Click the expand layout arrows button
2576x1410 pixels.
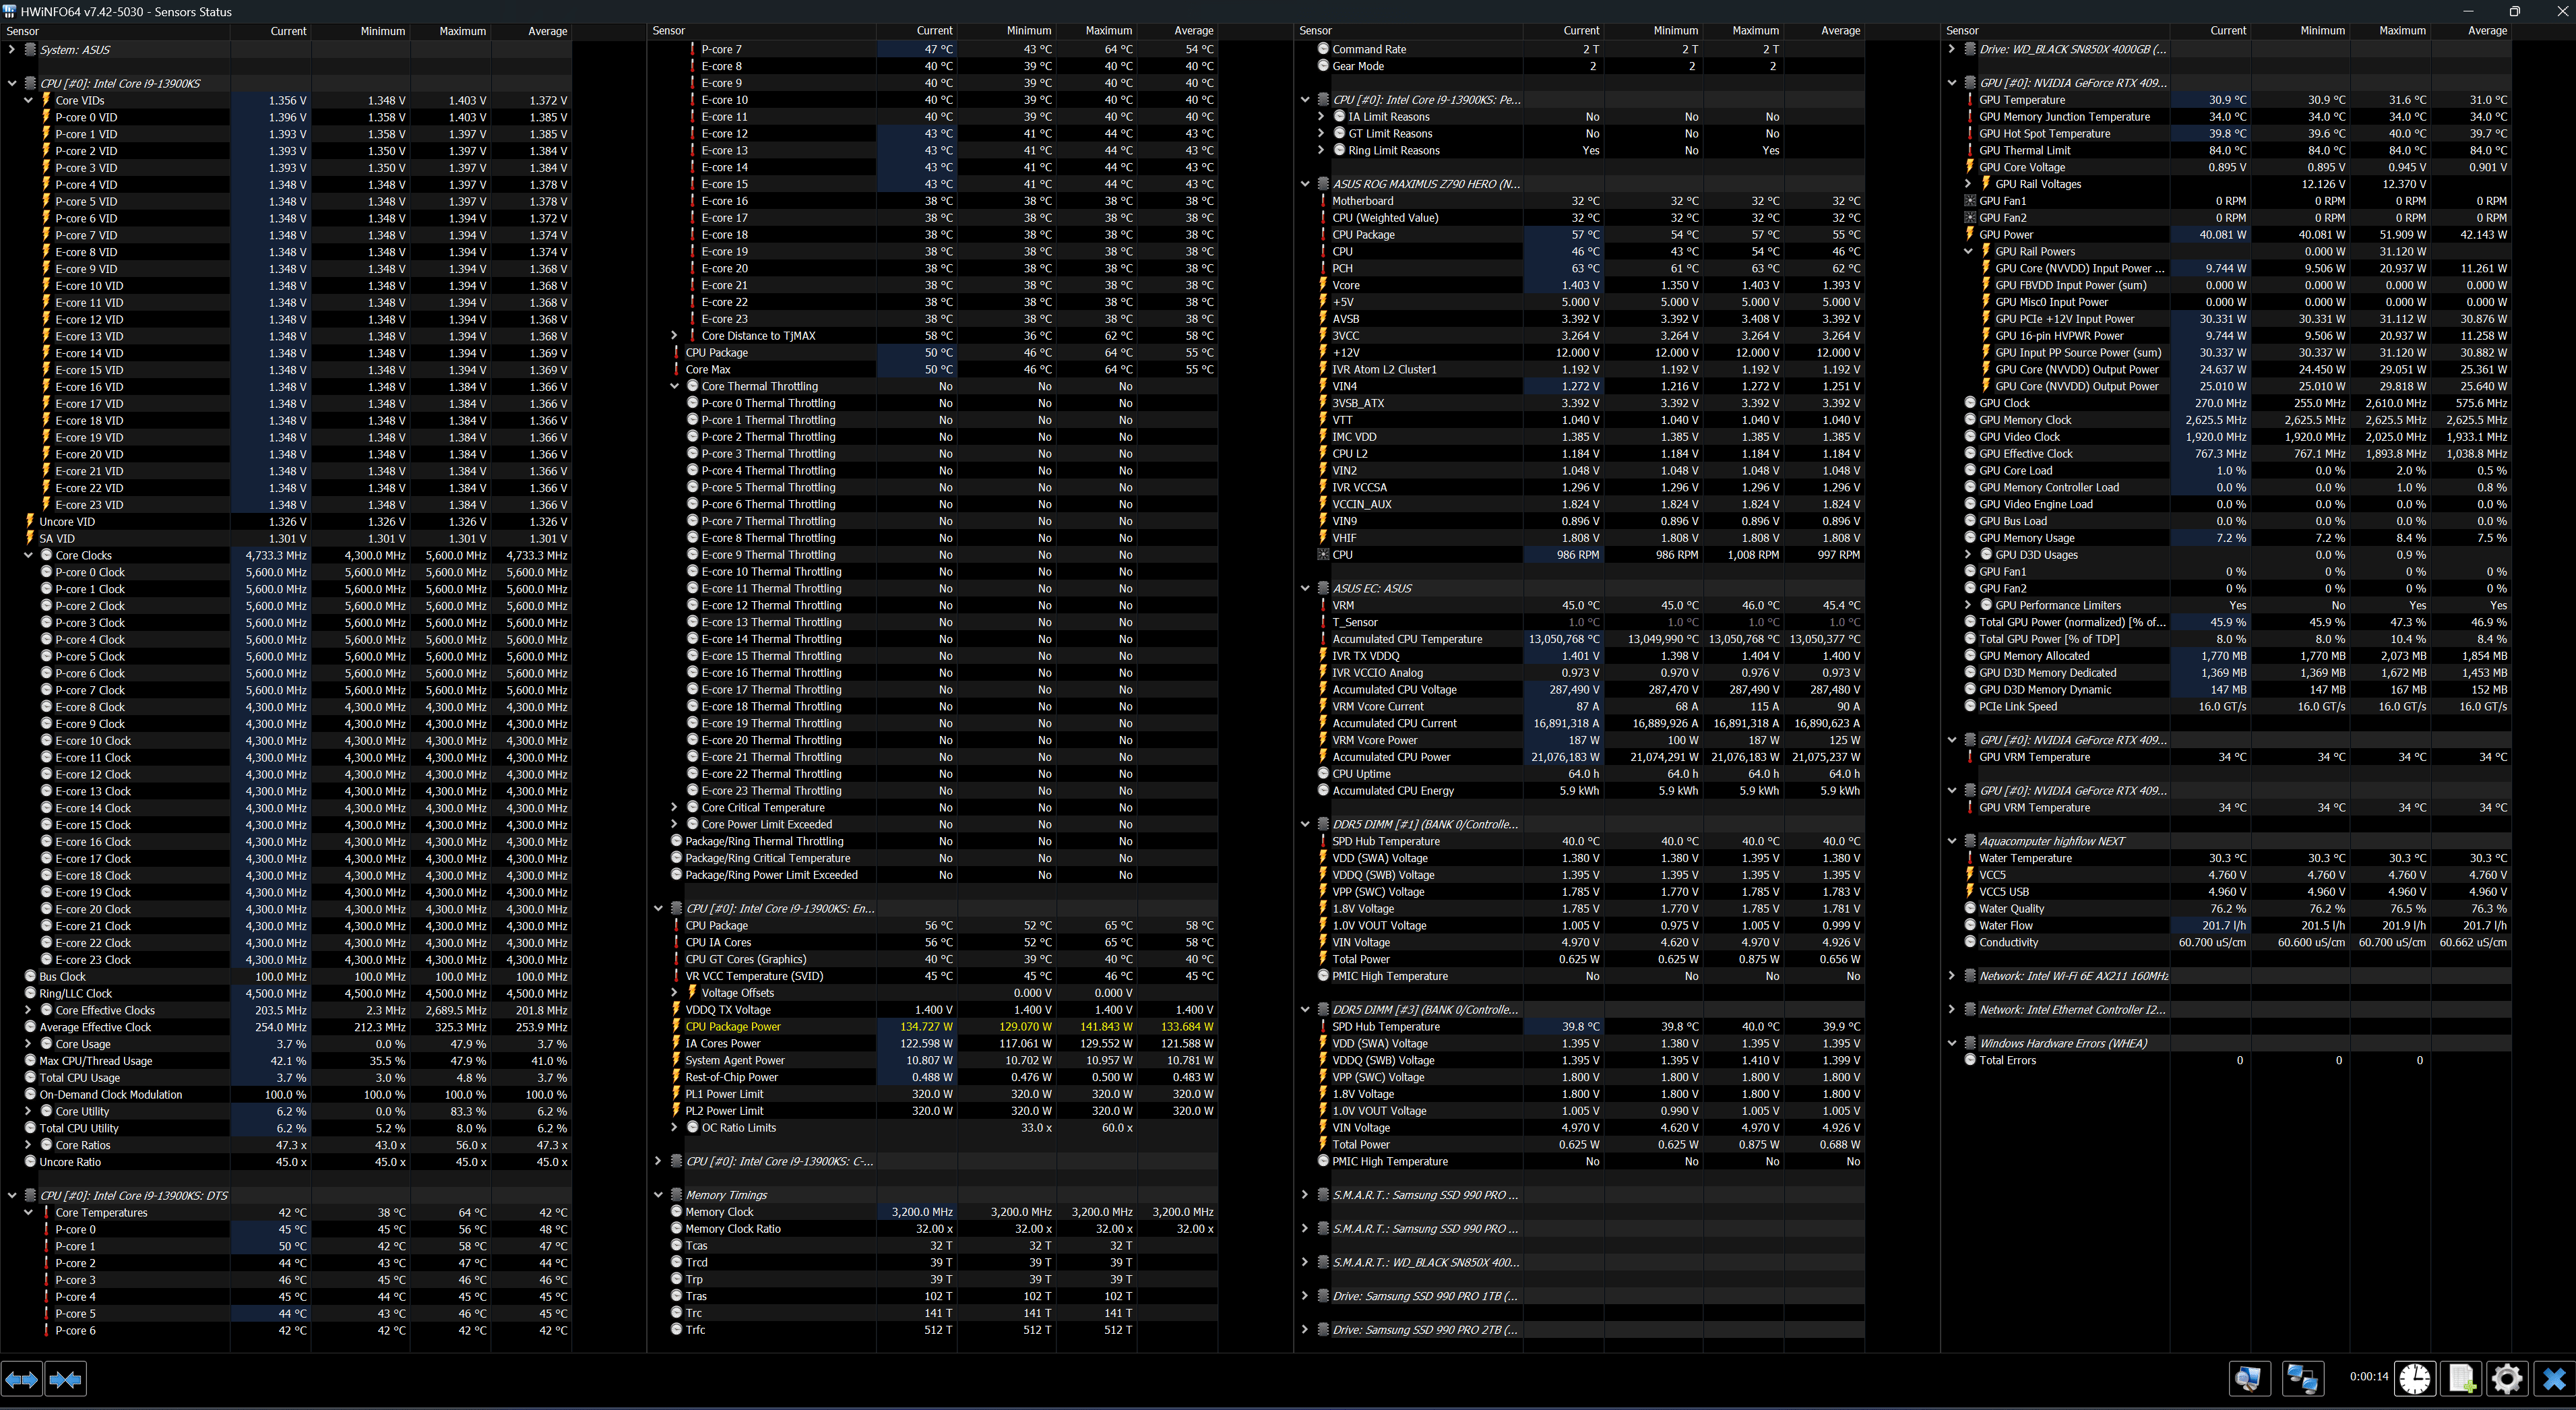(22, 1379)
